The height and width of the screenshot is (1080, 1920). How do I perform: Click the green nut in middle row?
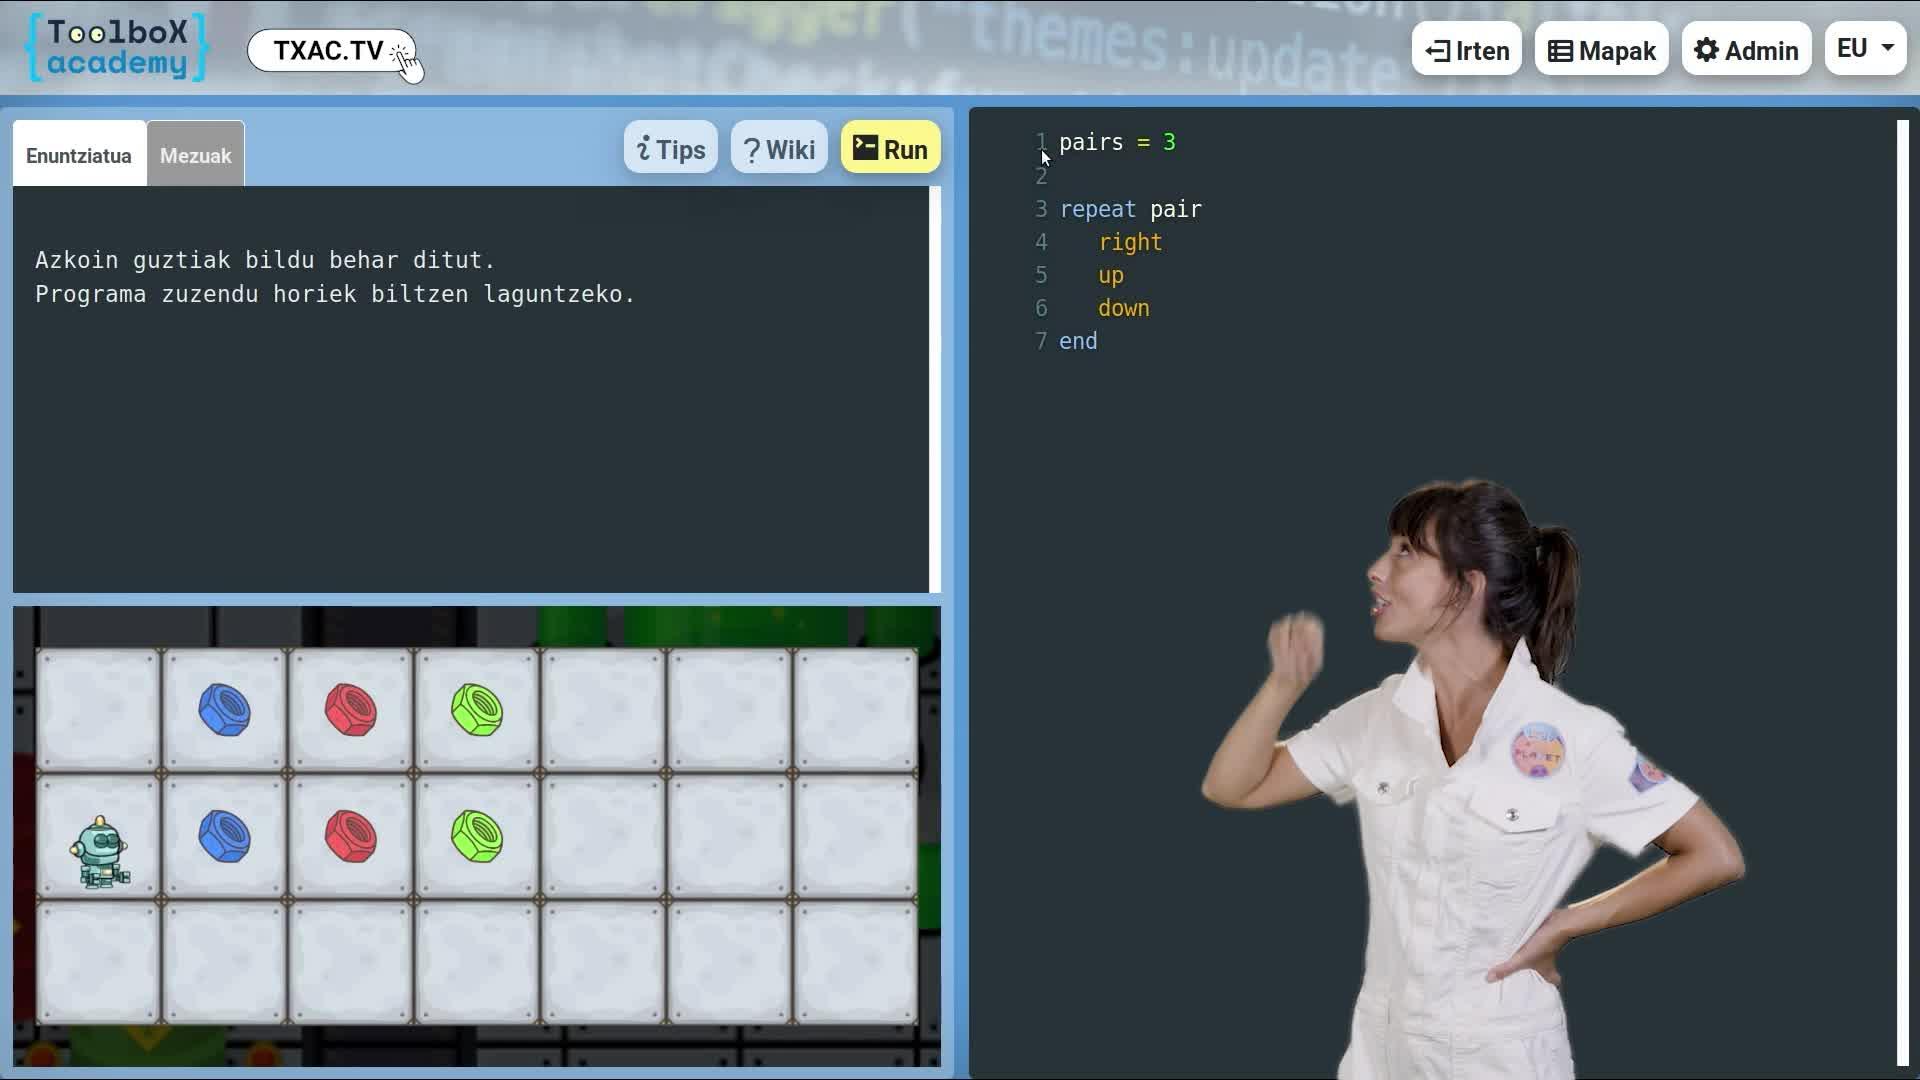477,836
